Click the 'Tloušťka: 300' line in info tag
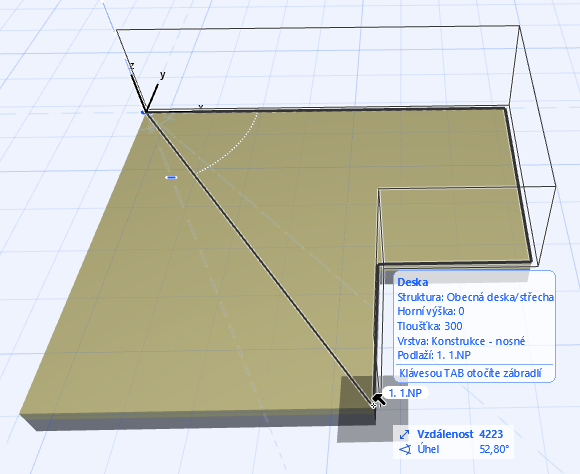 429,326
